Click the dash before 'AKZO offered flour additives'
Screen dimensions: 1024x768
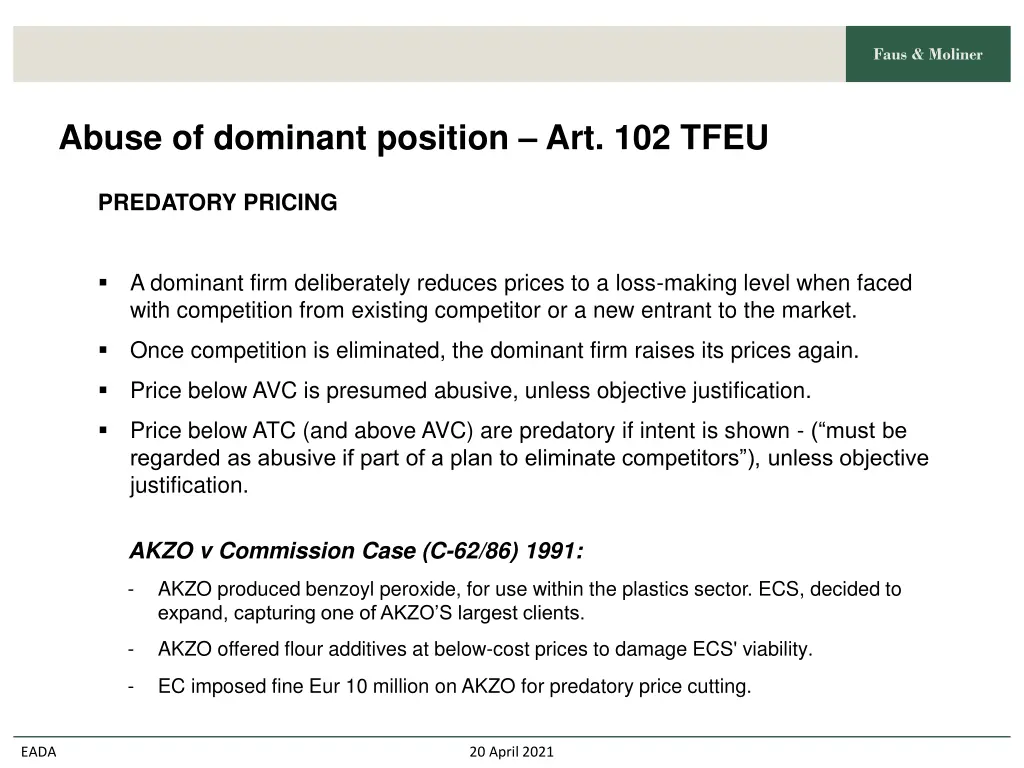pos(131,650)
